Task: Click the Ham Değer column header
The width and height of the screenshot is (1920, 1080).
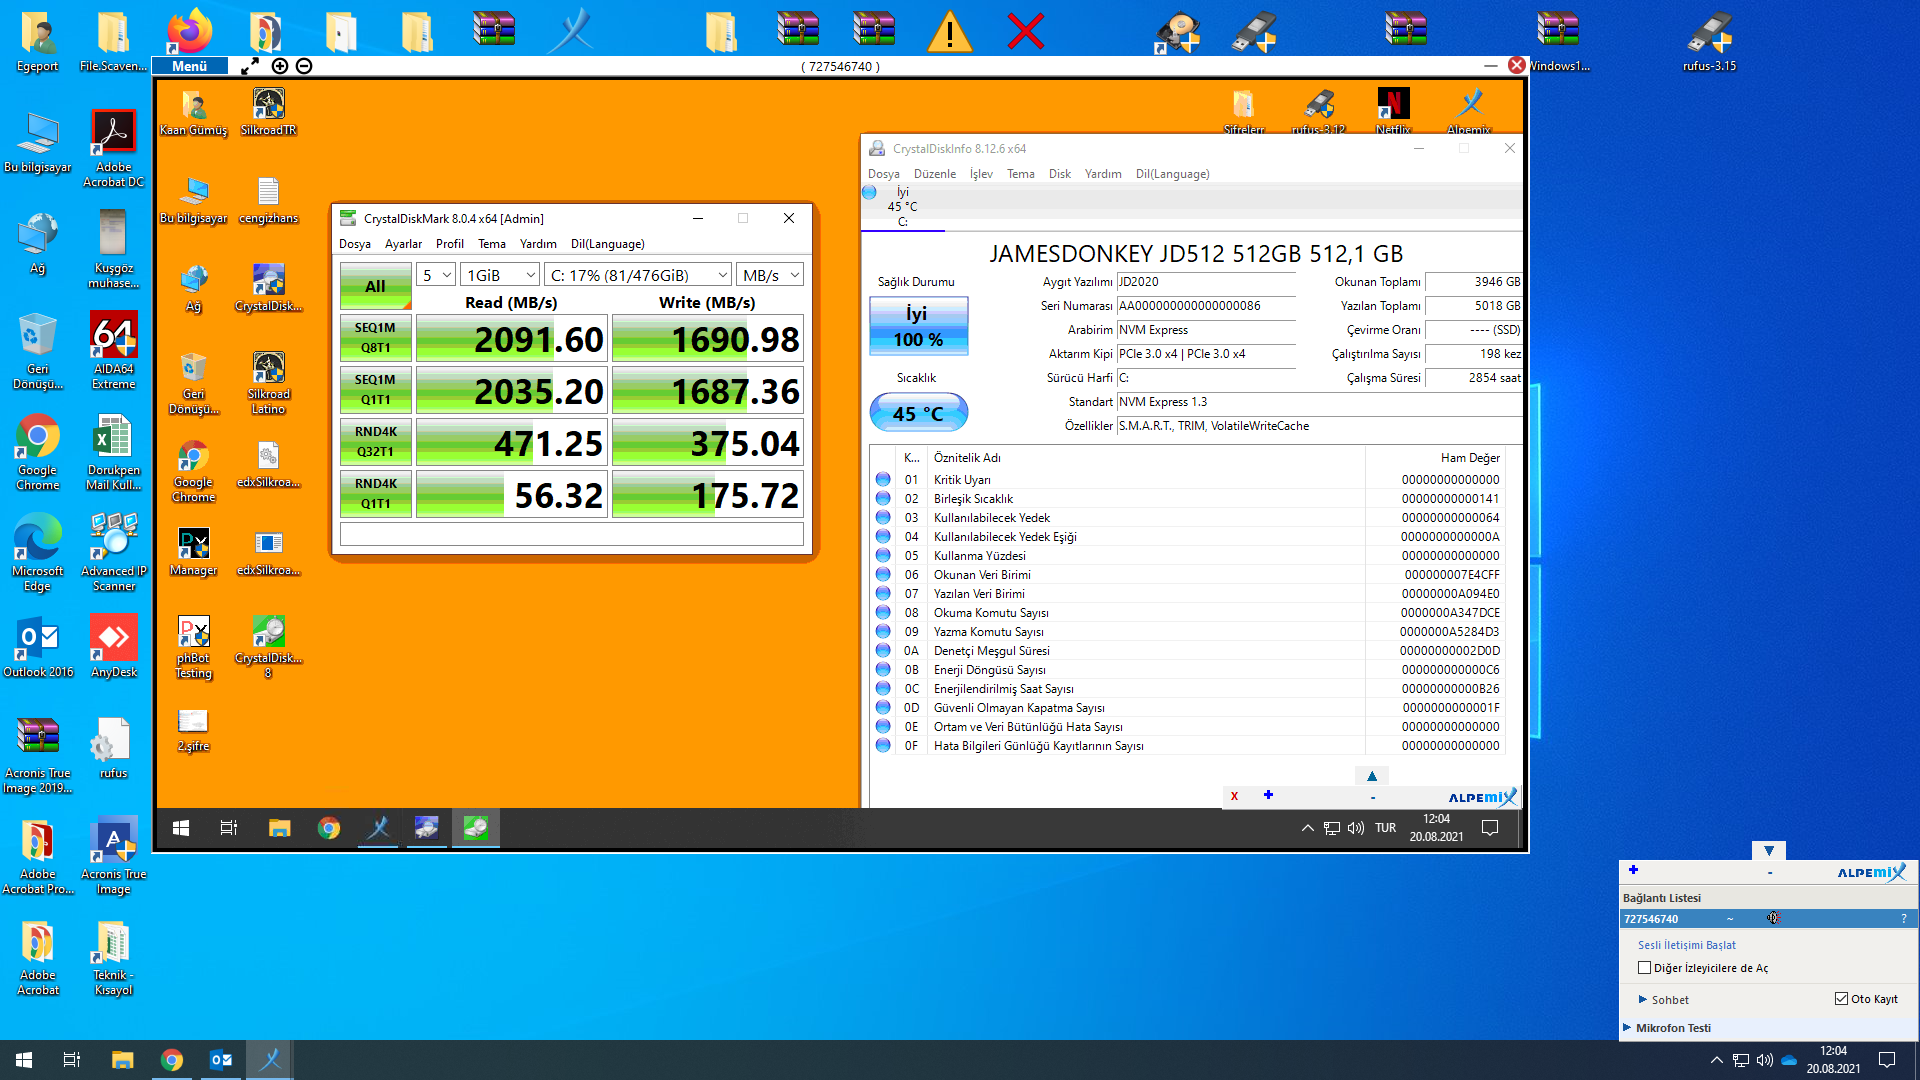Action: (1470, 458)
